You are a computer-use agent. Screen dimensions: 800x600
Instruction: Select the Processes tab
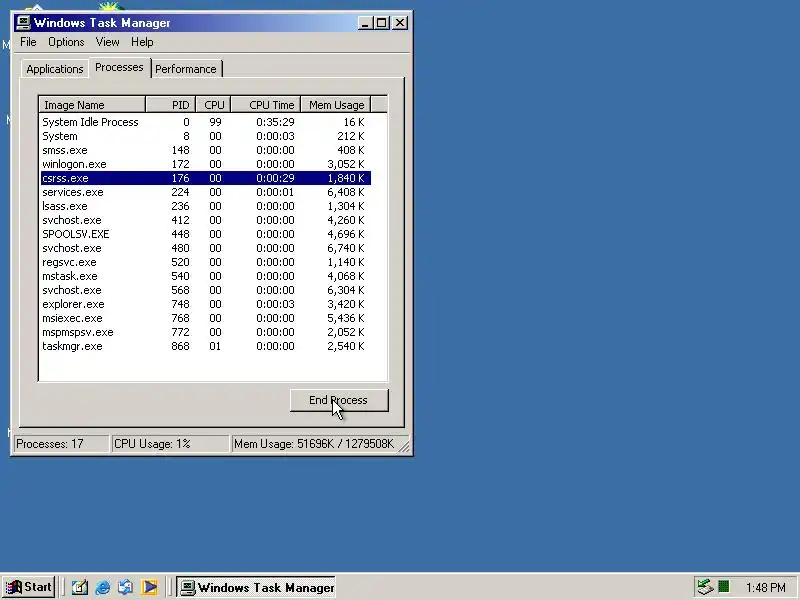[x=119, y=67]
